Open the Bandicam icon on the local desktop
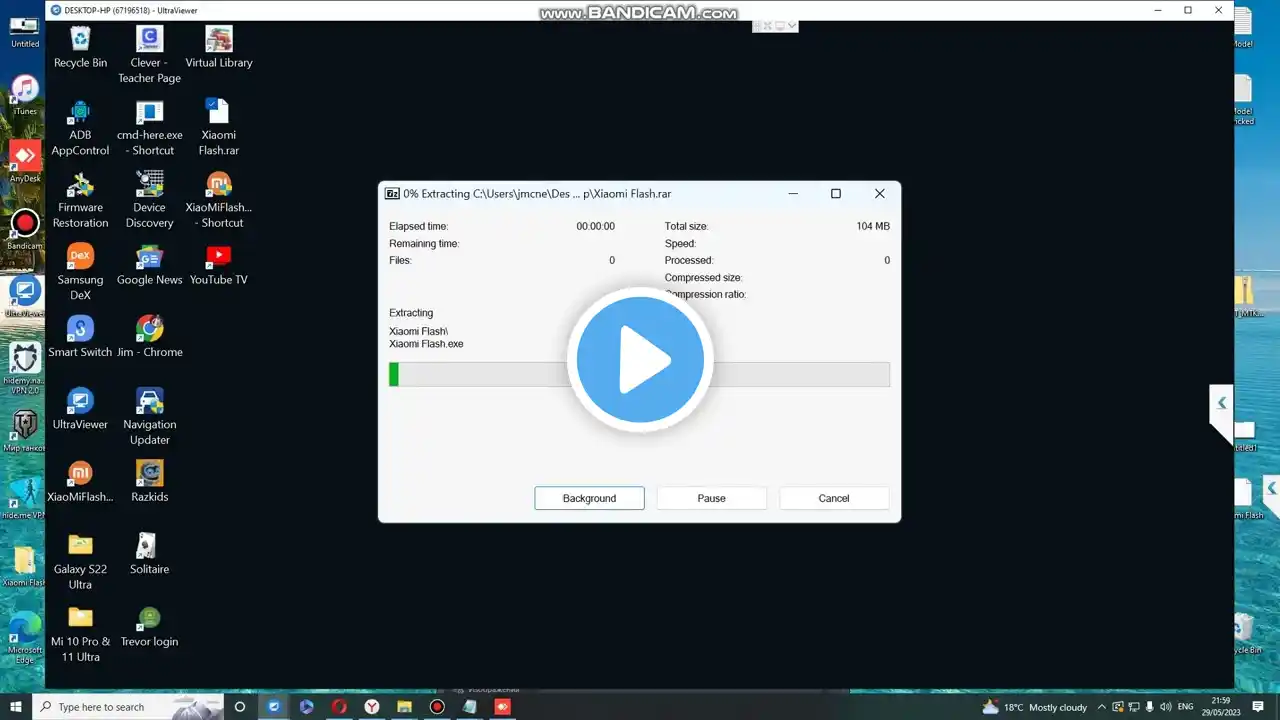Image resolution: width=1280 pixels, height=720 pixels. [x=24, y=228]
